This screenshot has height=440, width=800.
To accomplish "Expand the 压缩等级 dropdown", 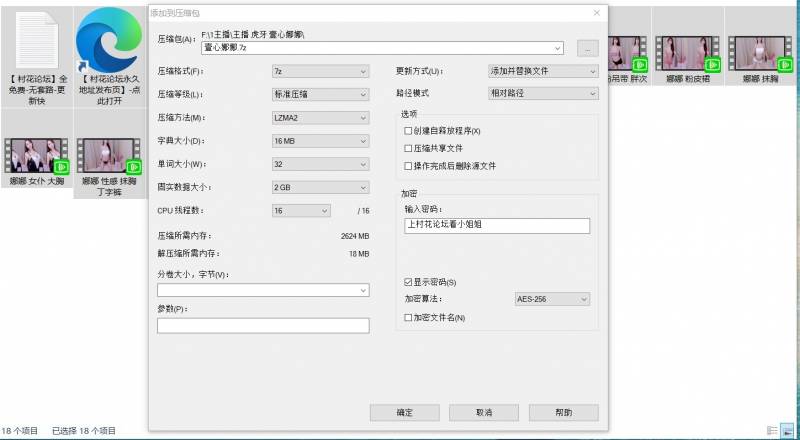I will point(320,95).
